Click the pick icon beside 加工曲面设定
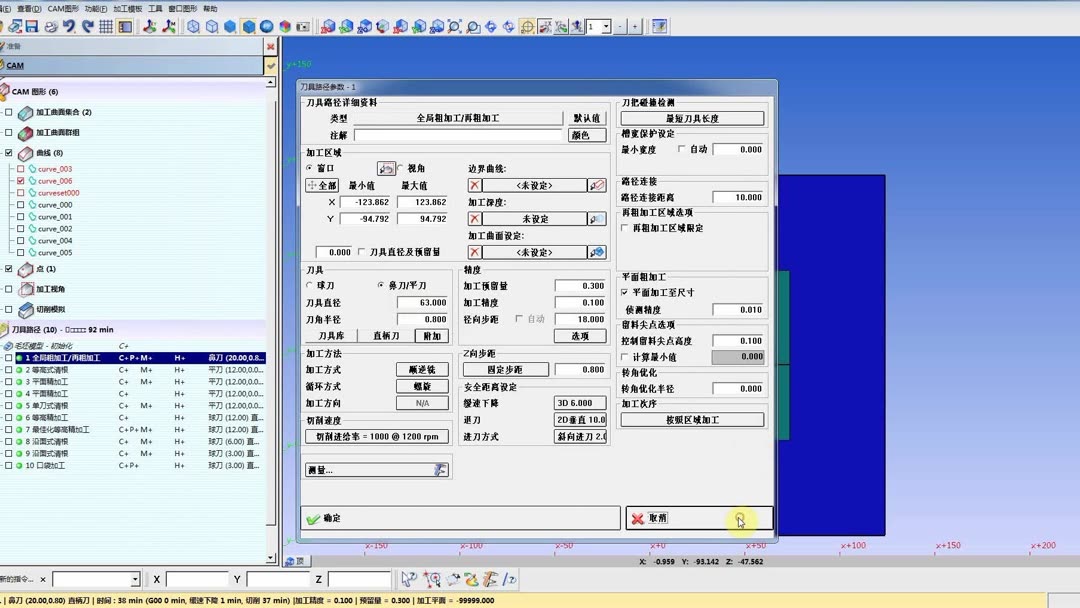1080x608 pixels. coord(597,251)
